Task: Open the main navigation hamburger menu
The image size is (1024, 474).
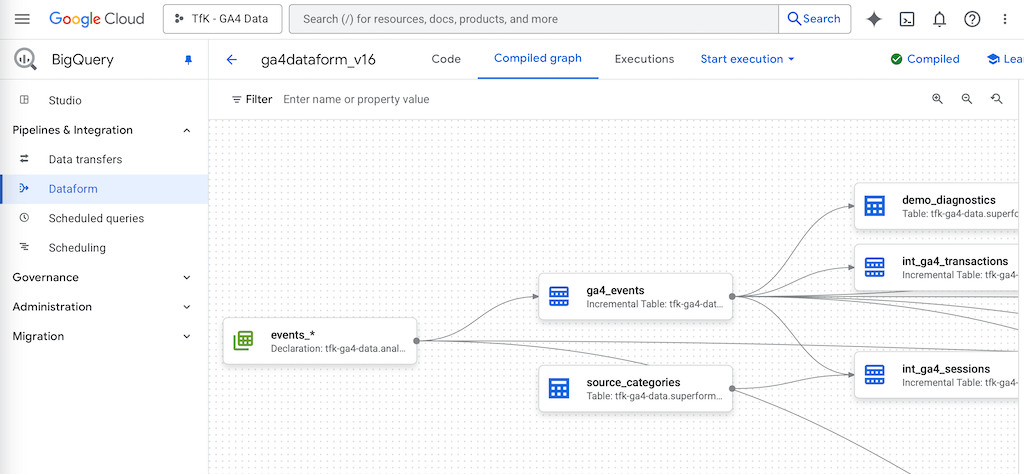Action: pyautogui.click(x=22, y=19)
